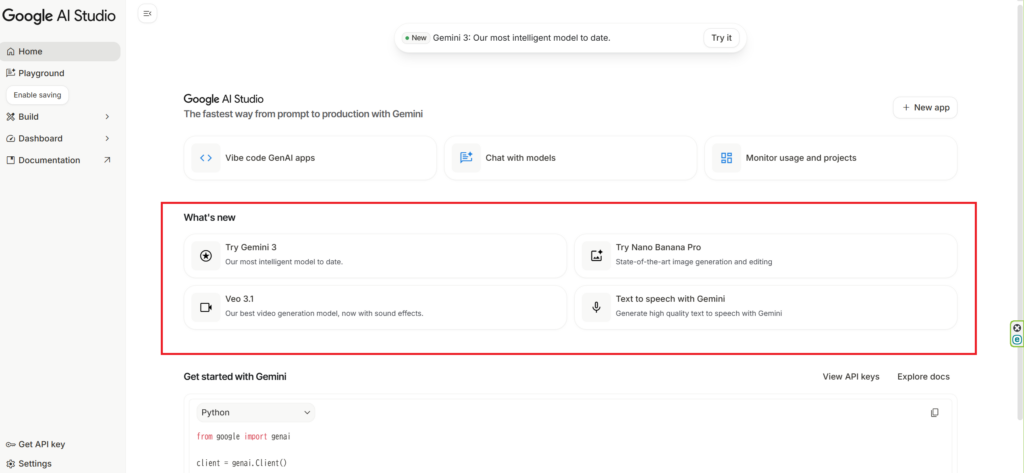
Task: Click the Veo 3.1 video camera icon
Action: [206, 307]
